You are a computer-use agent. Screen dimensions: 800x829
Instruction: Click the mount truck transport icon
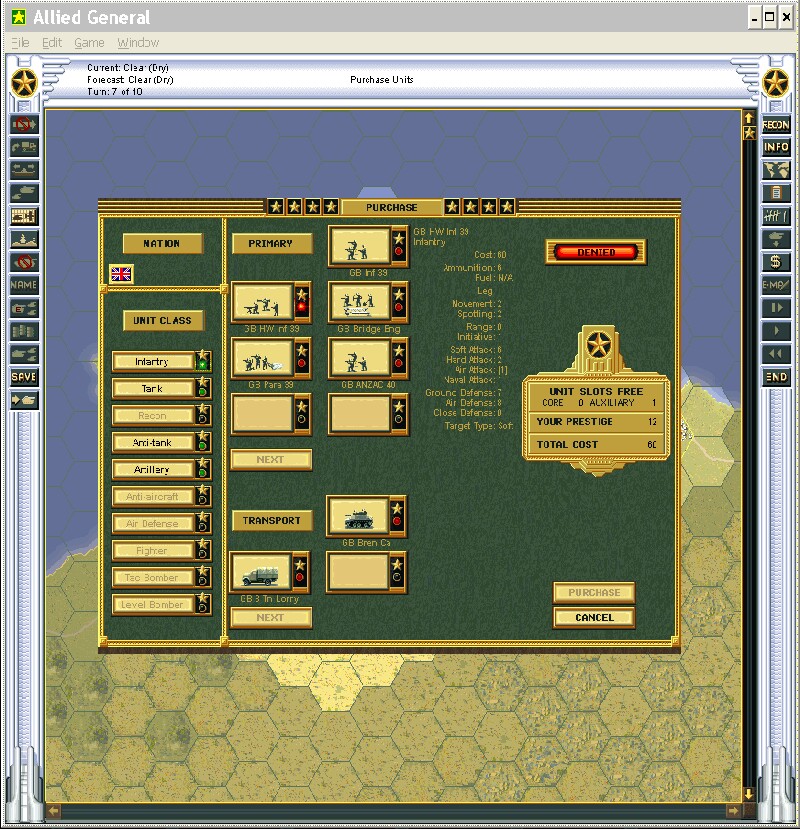point(24,147)
